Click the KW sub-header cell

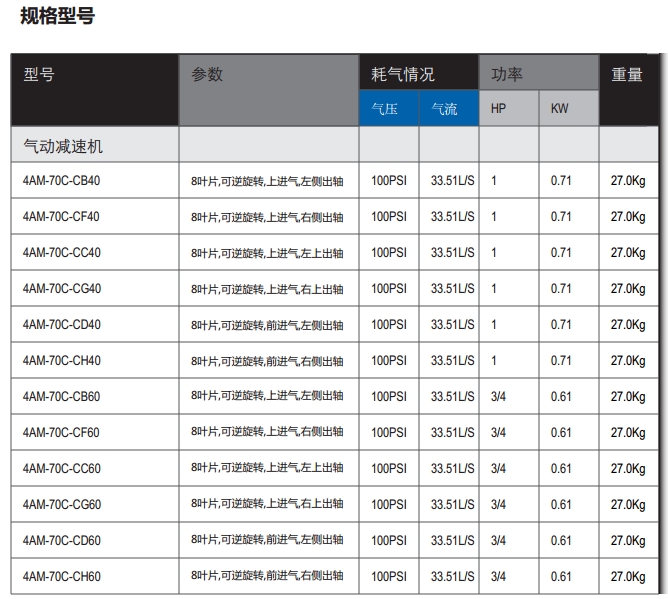559,109
